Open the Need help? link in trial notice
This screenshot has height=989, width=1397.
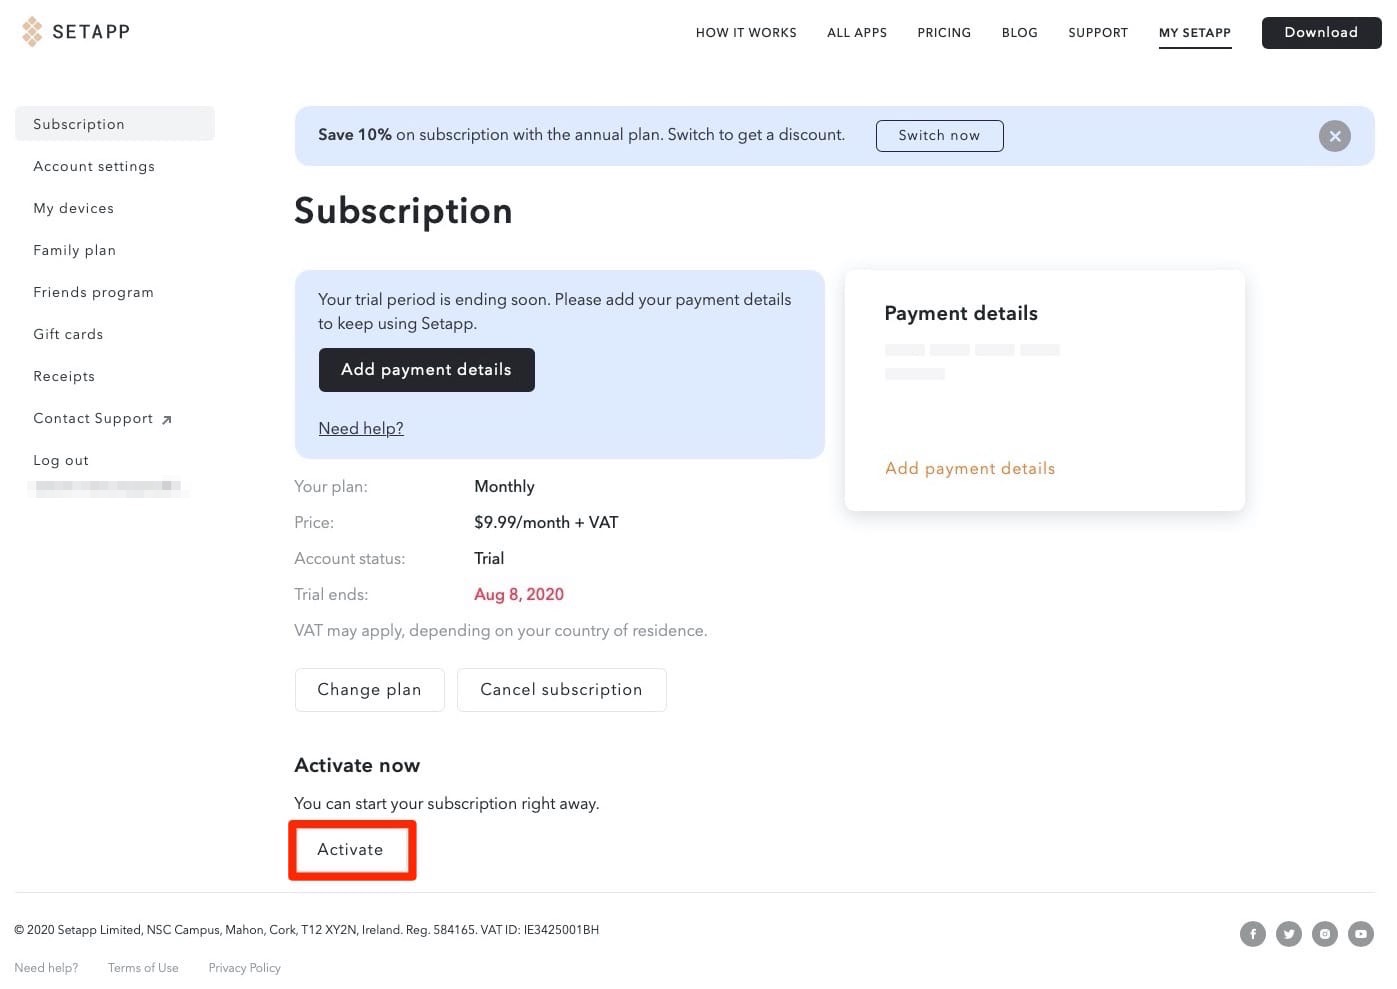[x=360, y=428]
